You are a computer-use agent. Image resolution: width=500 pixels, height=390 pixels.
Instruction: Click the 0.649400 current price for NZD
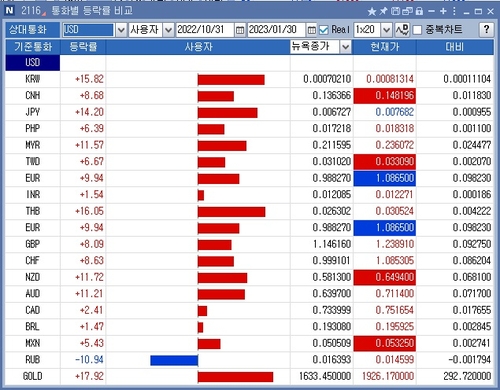coord(385,277)
